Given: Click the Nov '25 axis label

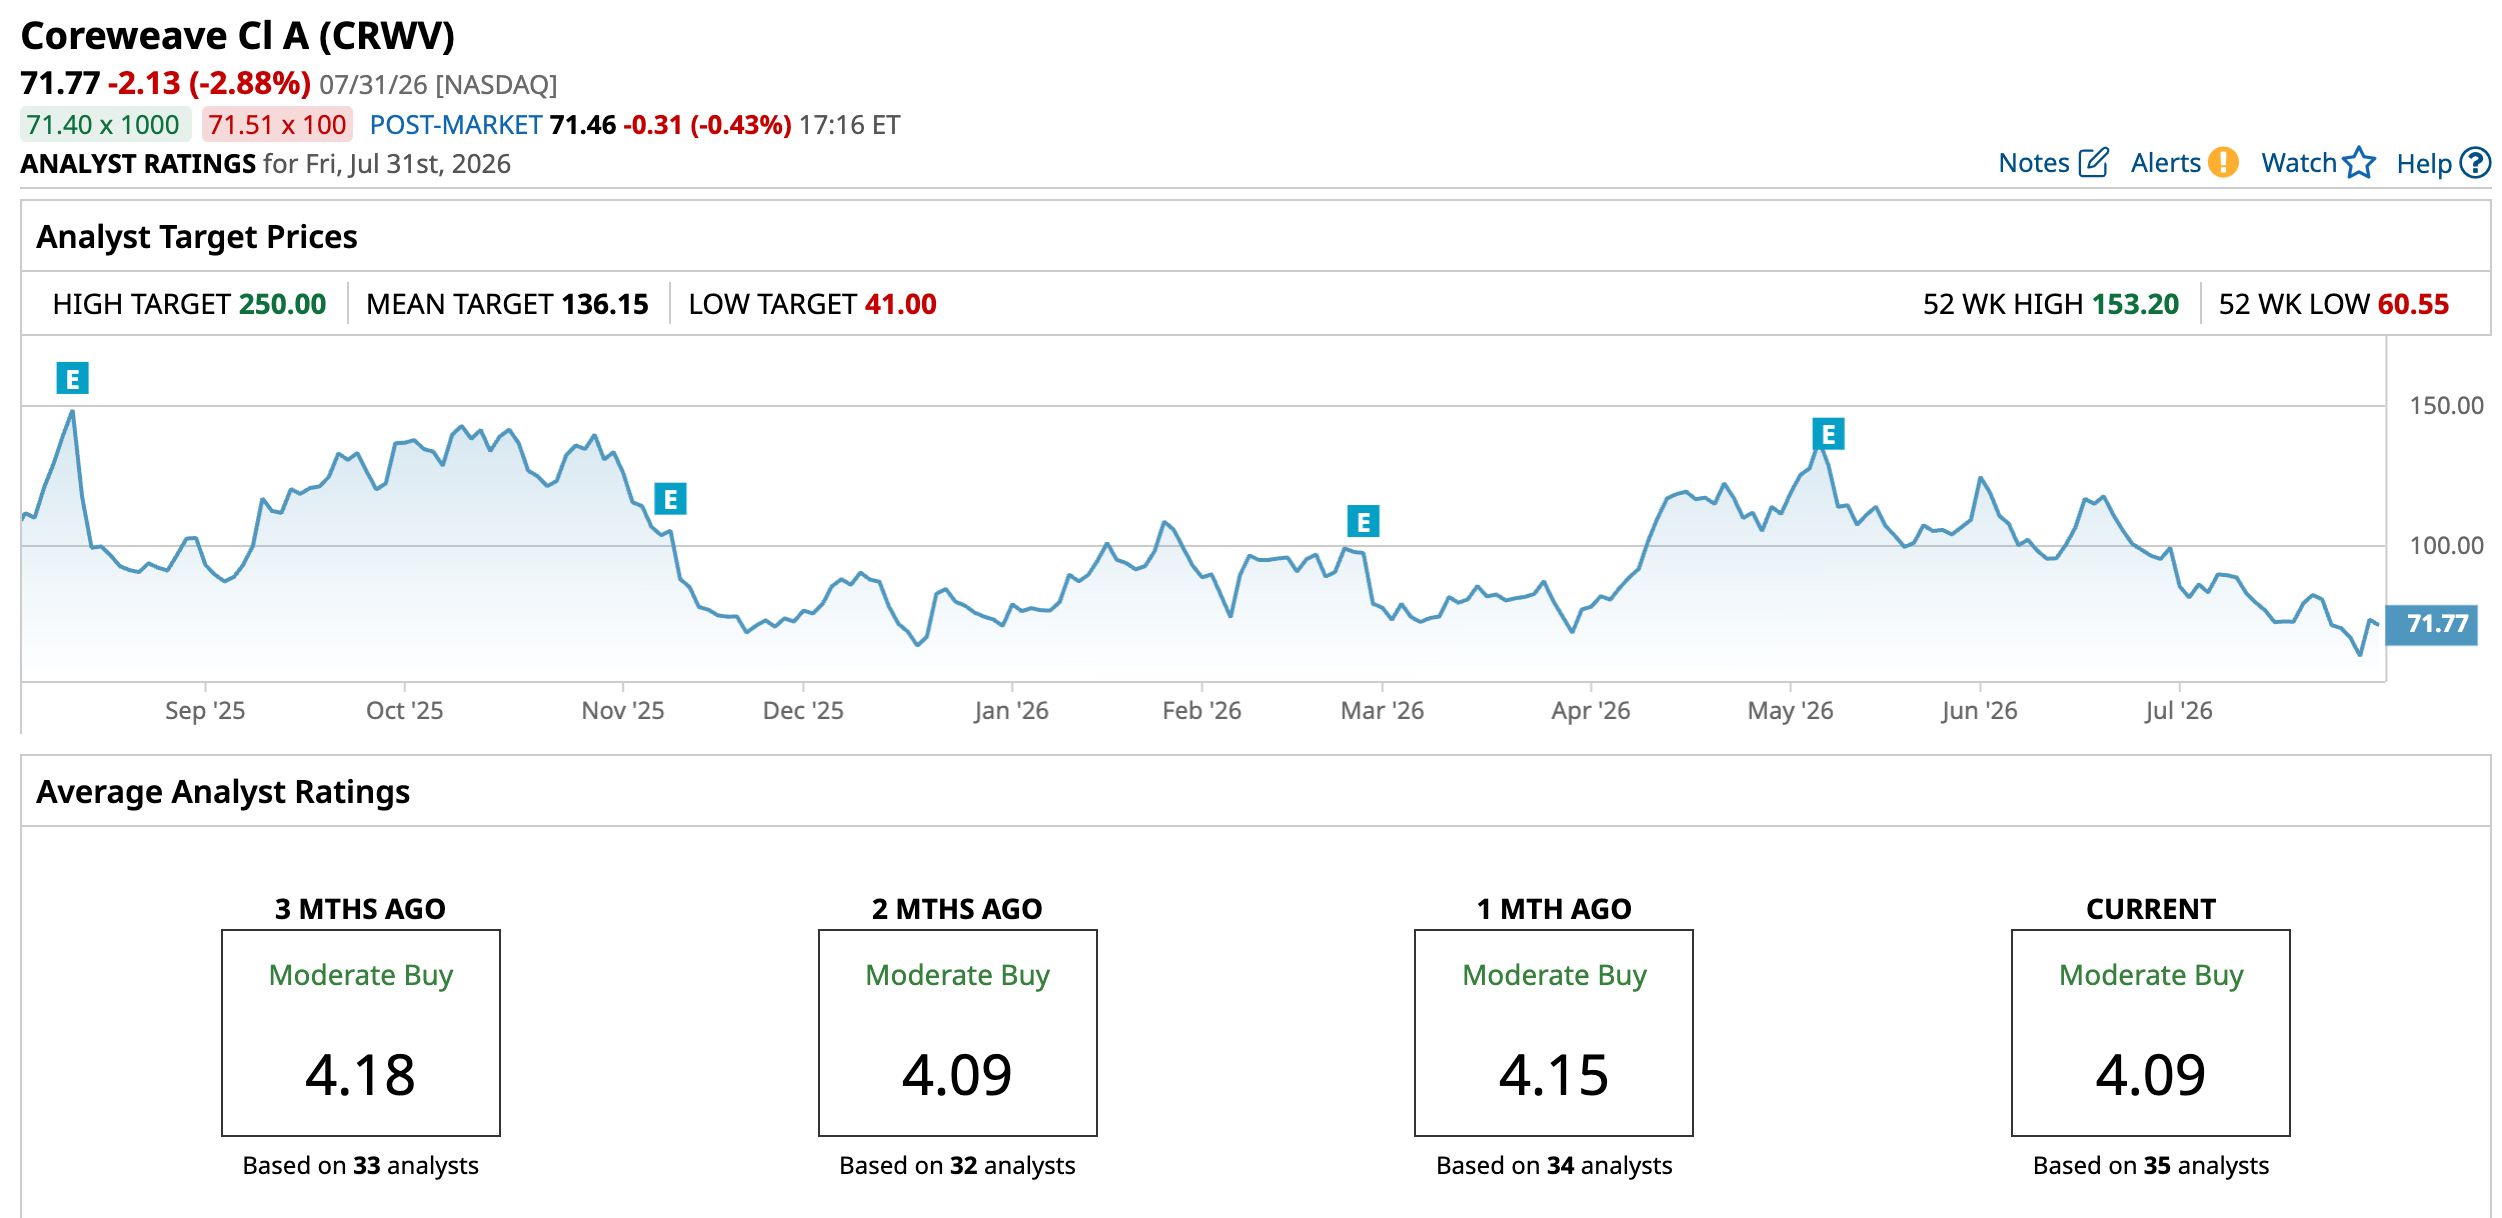Looking at the screenshot, I should 623,711.
